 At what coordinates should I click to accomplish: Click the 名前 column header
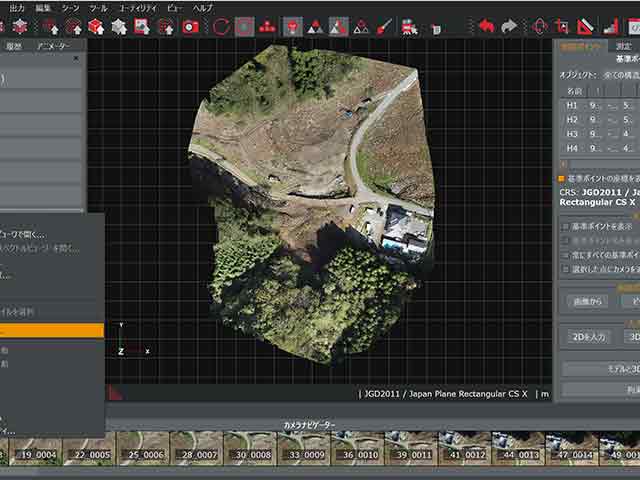pyautogui.click(x=574, y=91)
